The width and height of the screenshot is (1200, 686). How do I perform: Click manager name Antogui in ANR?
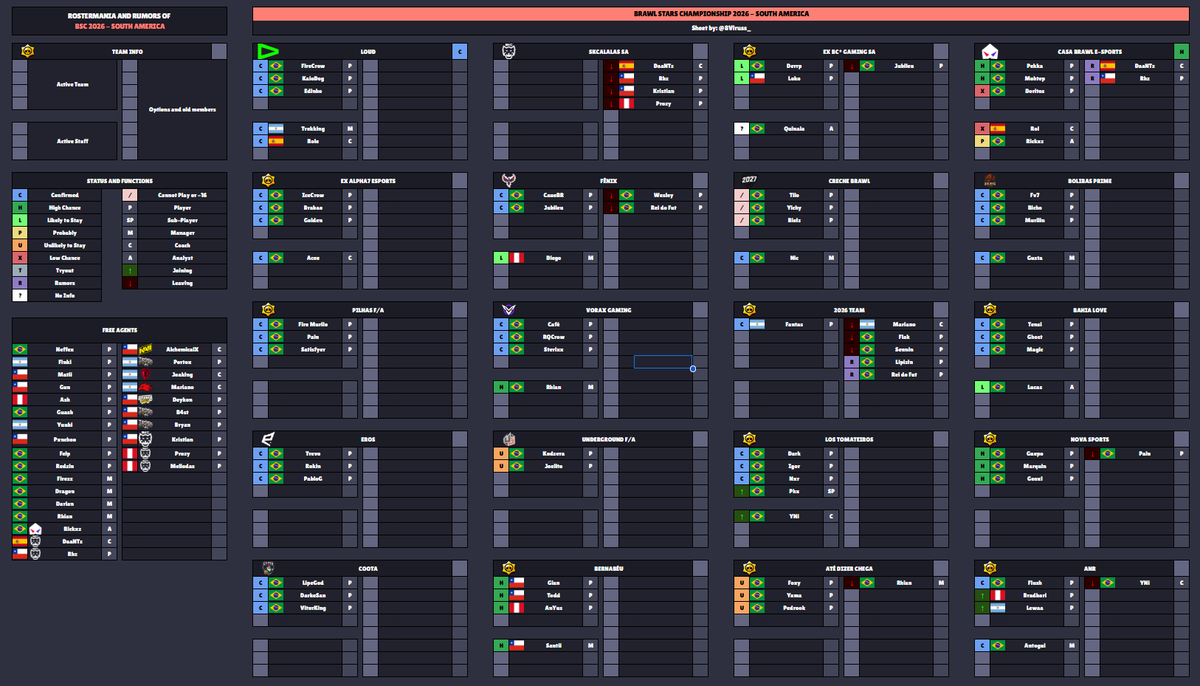click(x=1035, y=645)
